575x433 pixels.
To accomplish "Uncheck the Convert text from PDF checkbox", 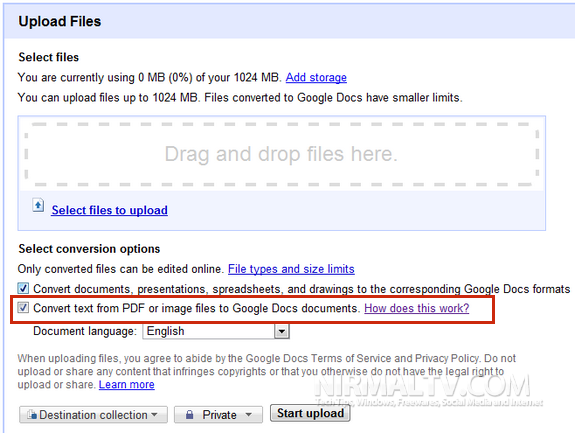I will (x=23, y=307).
